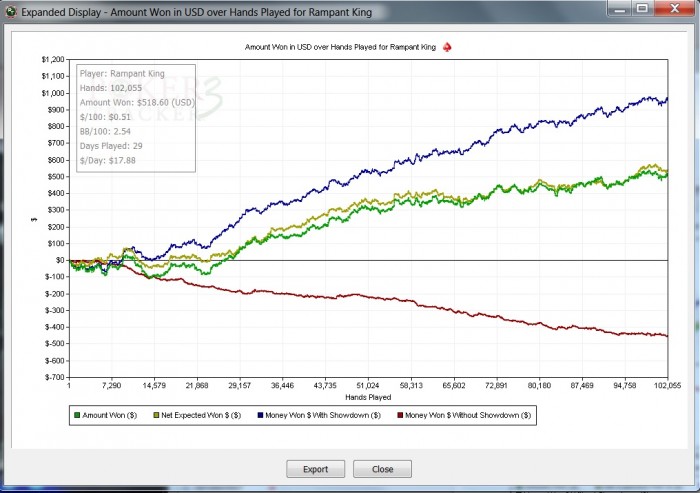Screen dimensions: 700x493
Task: Click the '51,024' x-axis tick label
Action: [x=368, y=385]
